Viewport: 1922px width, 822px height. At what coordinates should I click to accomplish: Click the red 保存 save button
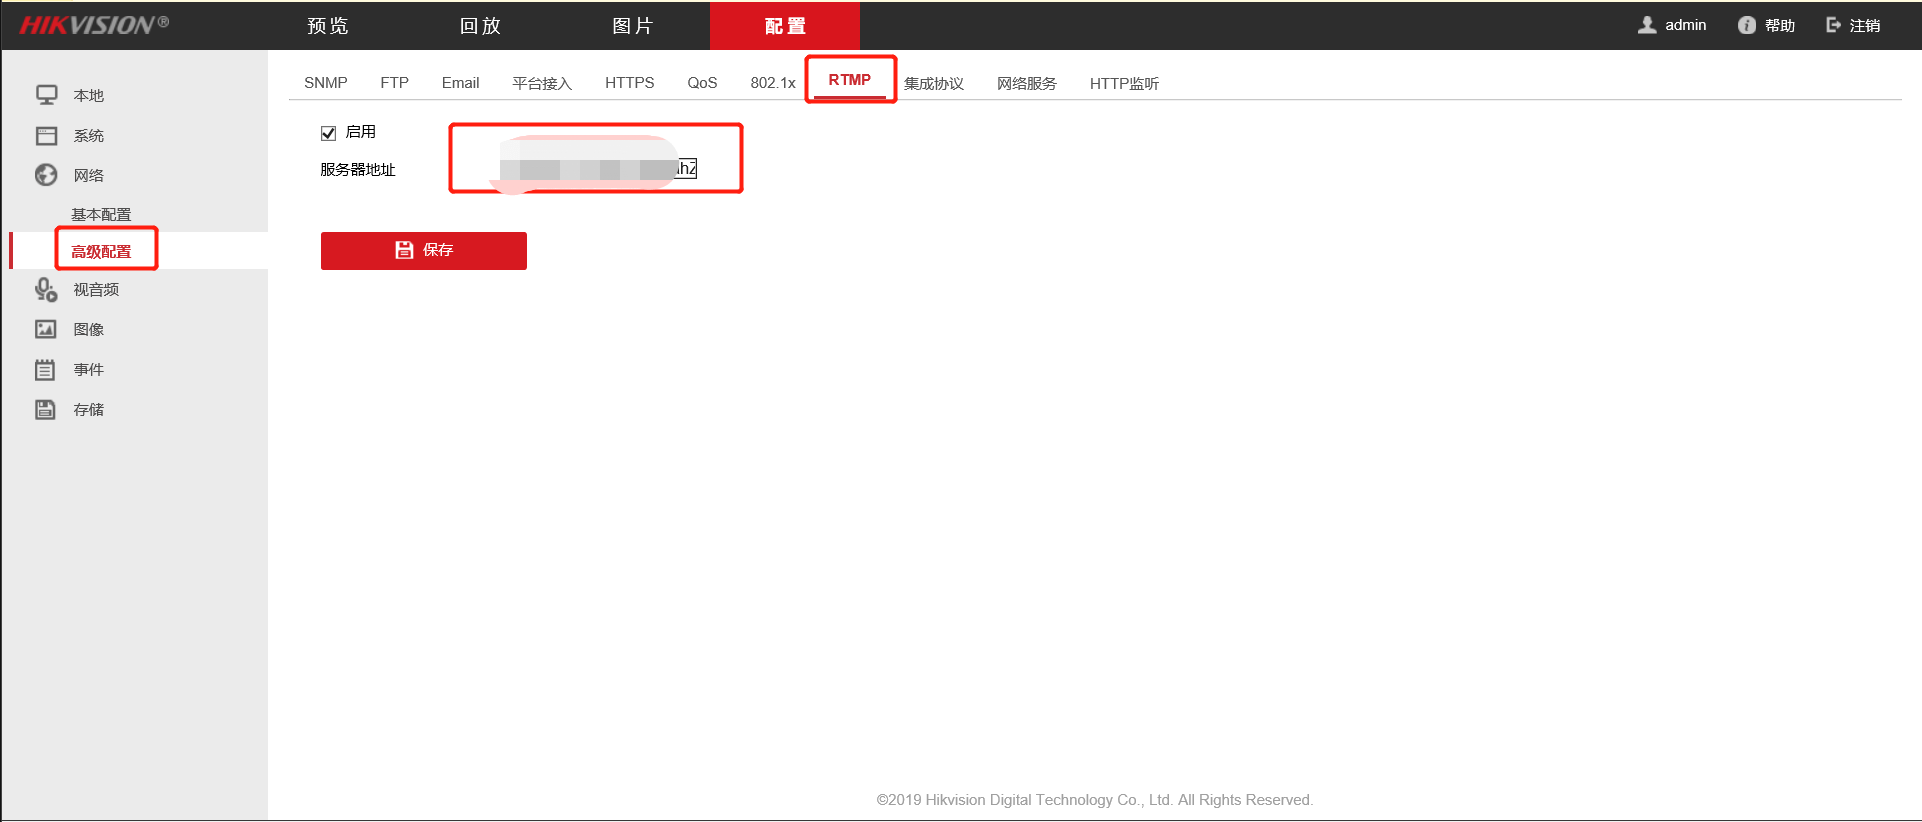coord(424,251)
